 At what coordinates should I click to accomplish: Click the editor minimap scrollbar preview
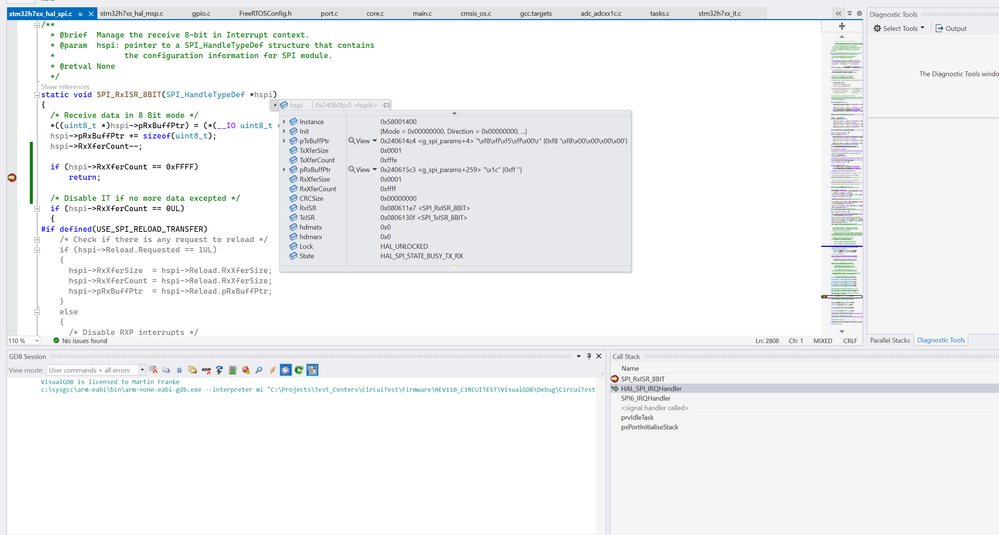(x=841, y=180)
